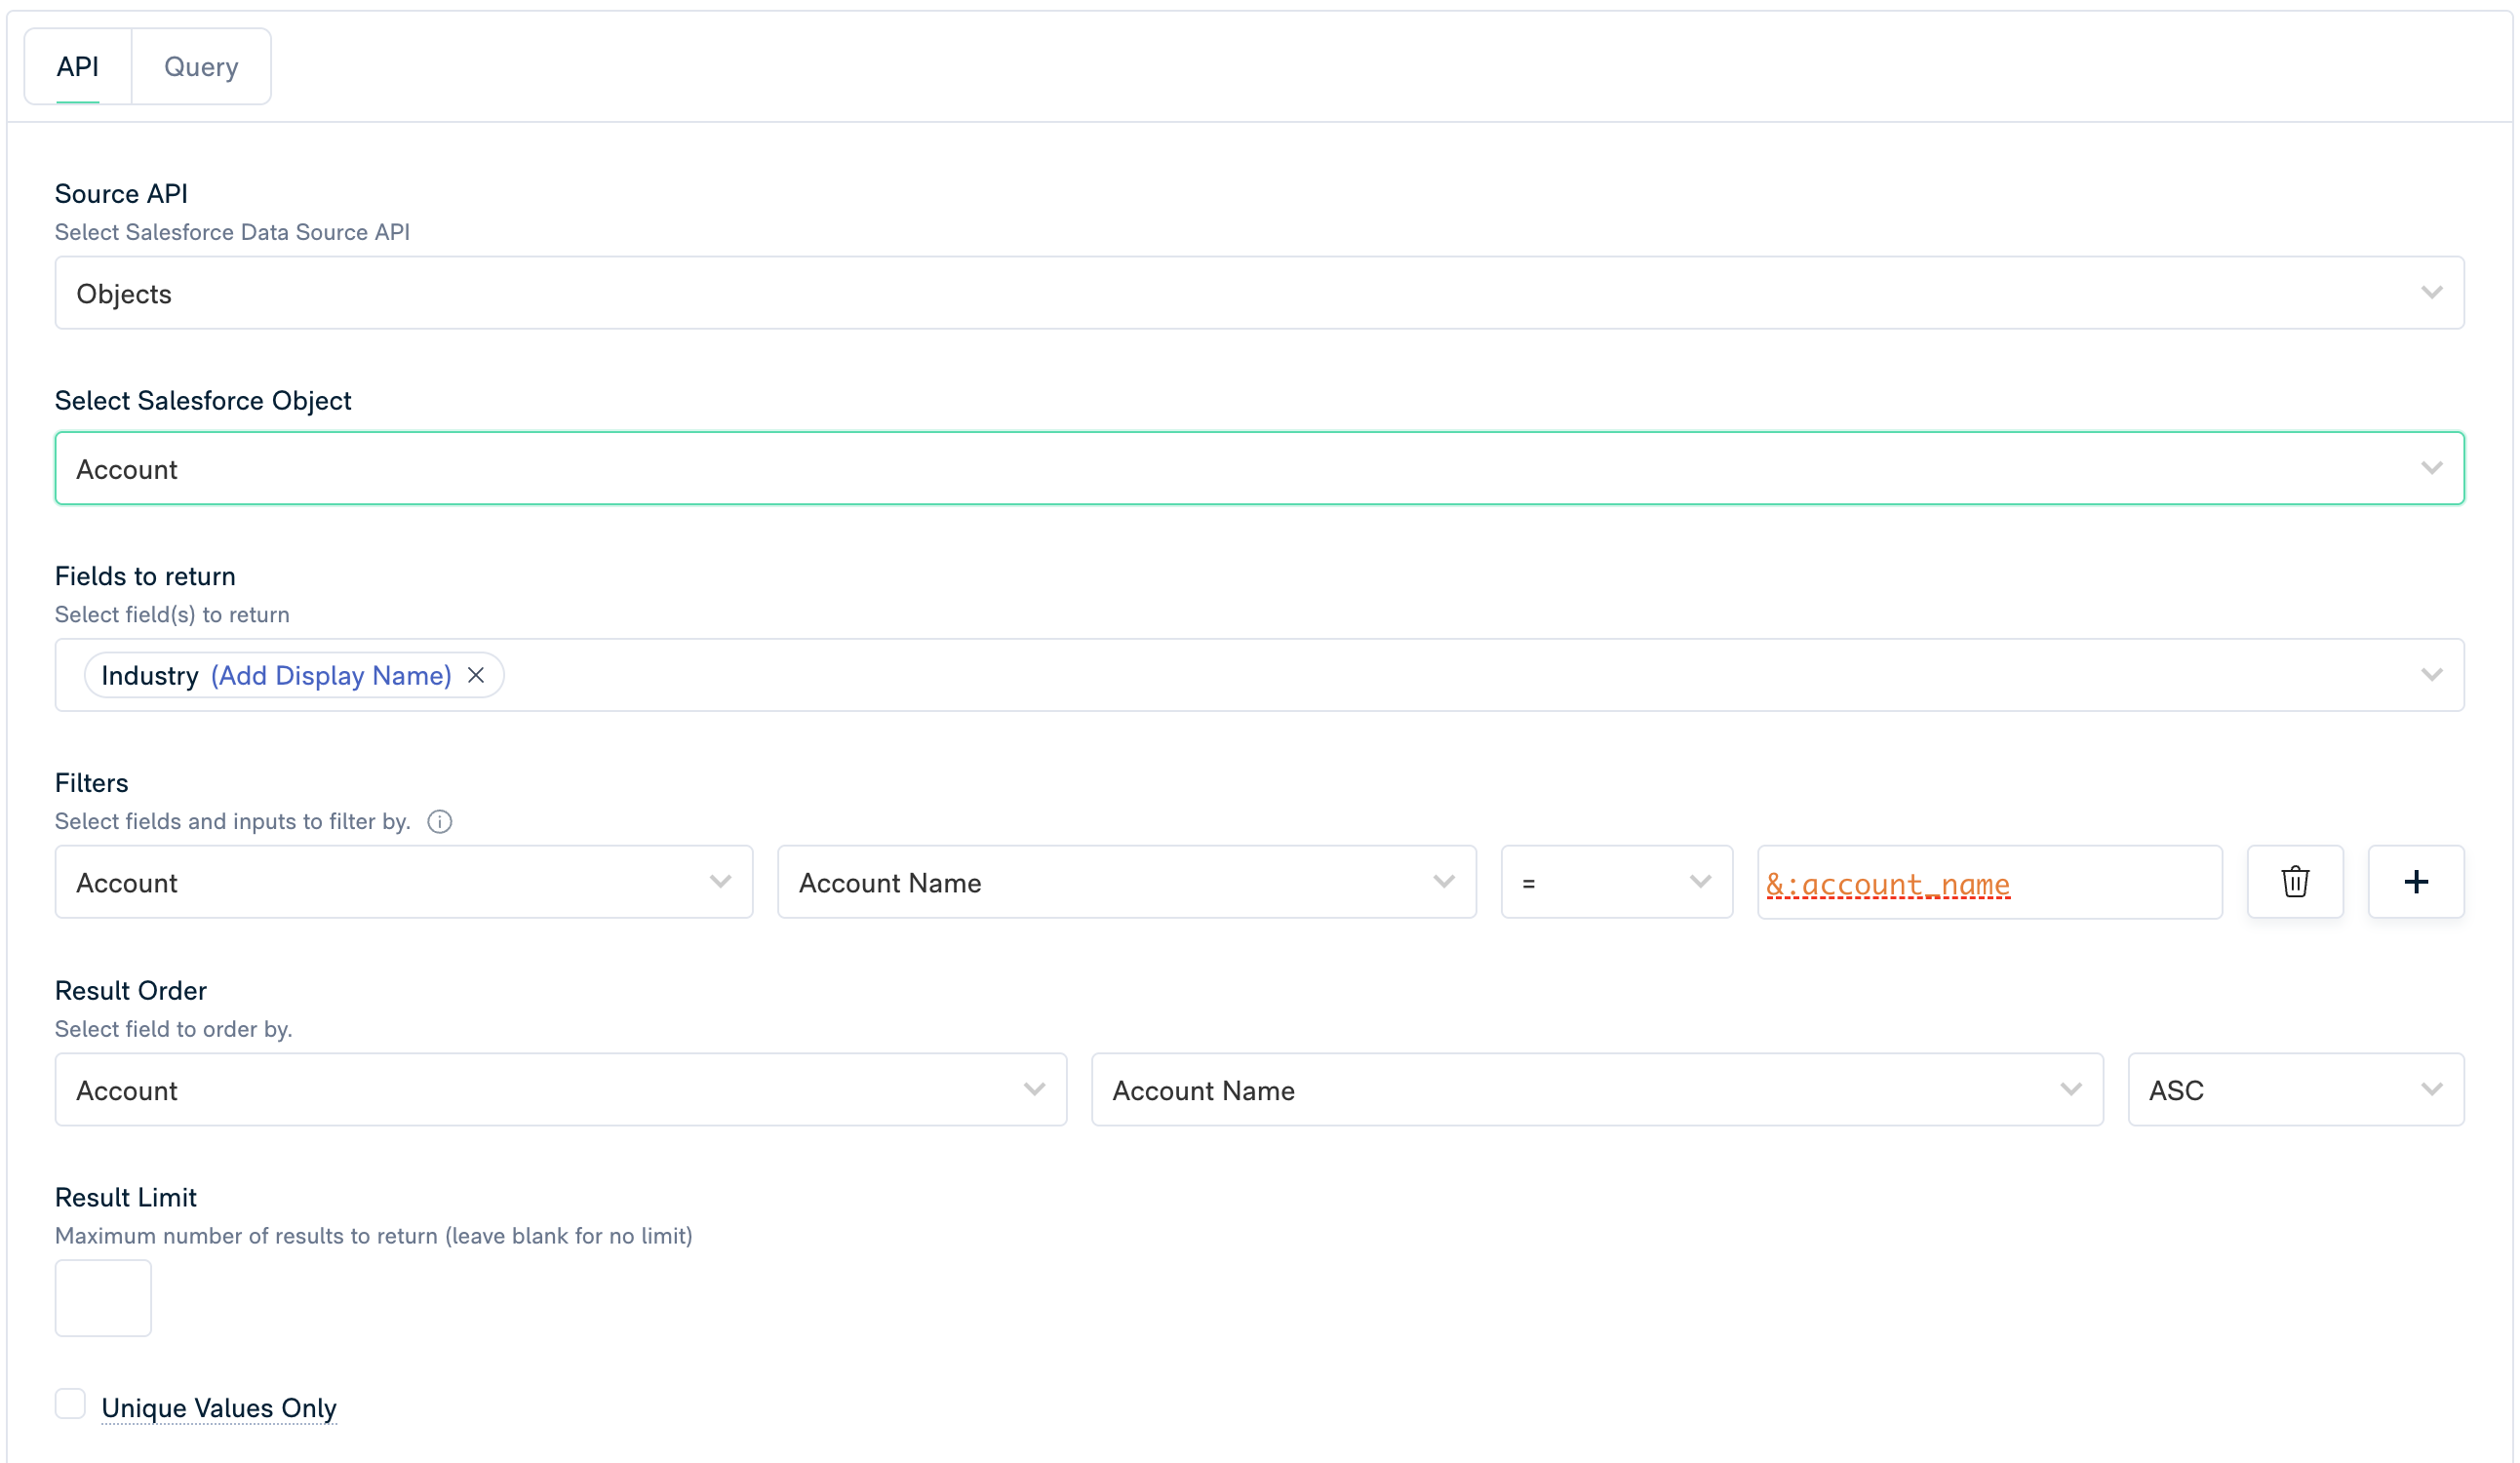Delete the filter with the trash icon

pyautogui.click(x=2294, y=882)
